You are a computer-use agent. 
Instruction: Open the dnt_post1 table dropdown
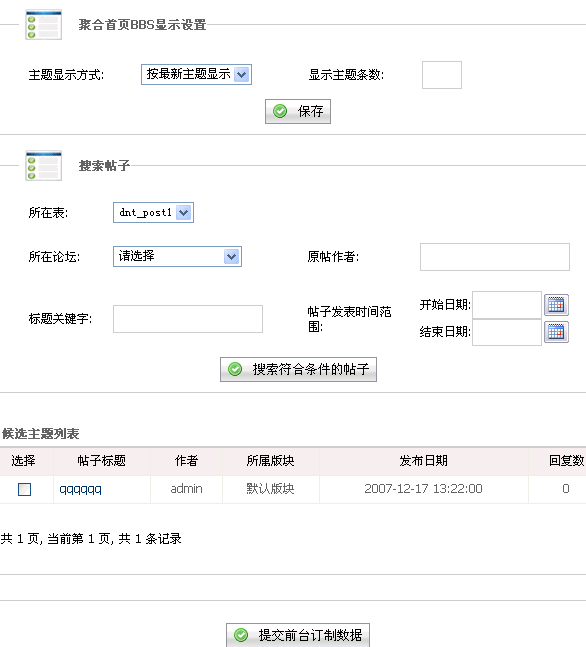[154, 213]
